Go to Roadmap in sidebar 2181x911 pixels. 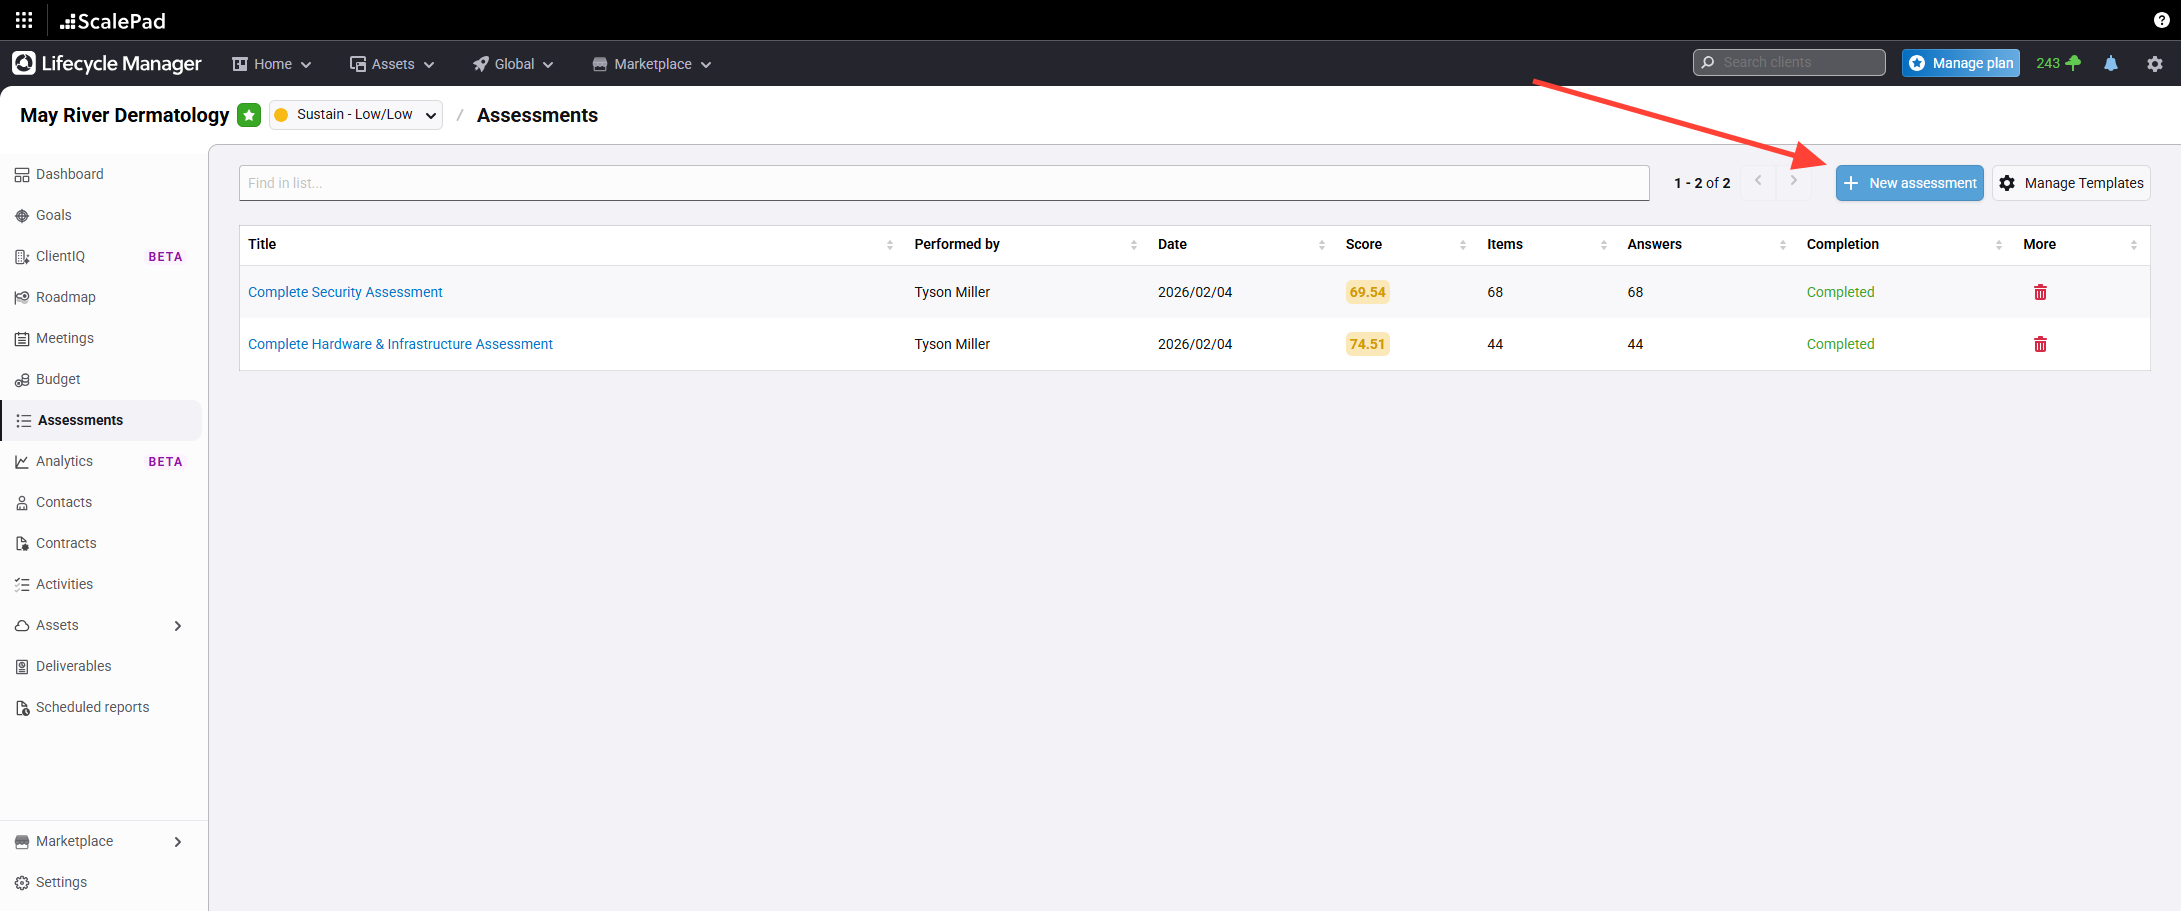pos(65,297)
